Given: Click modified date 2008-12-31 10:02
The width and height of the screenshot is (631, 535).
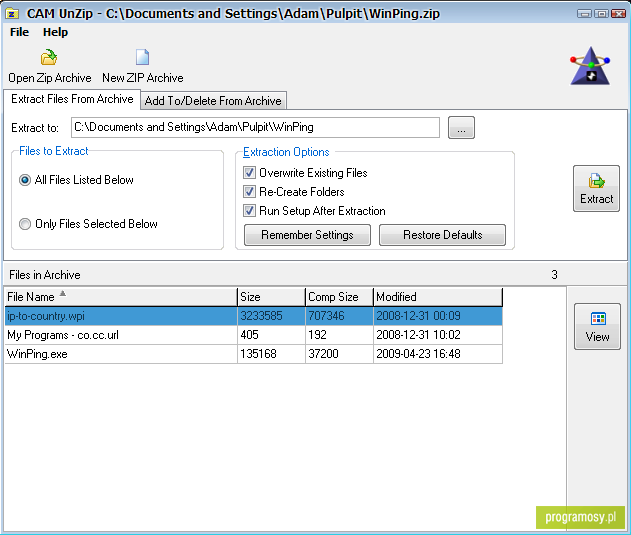Looking at the screenshot, I should pyautogui.click(x=418, y=335).
